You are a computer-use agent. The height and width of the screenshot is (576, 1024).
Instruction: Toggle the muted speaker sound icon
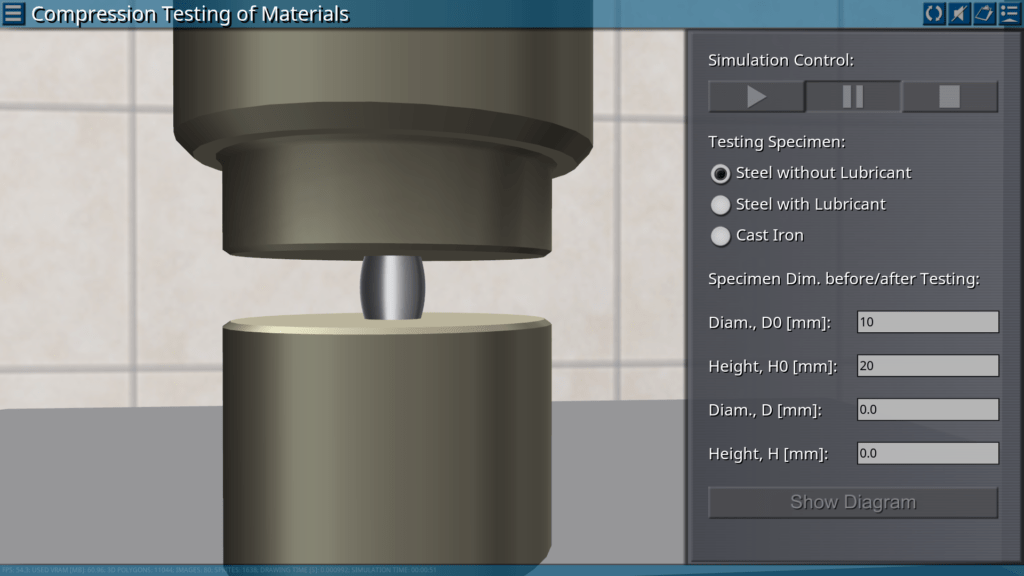coord(959,14)
